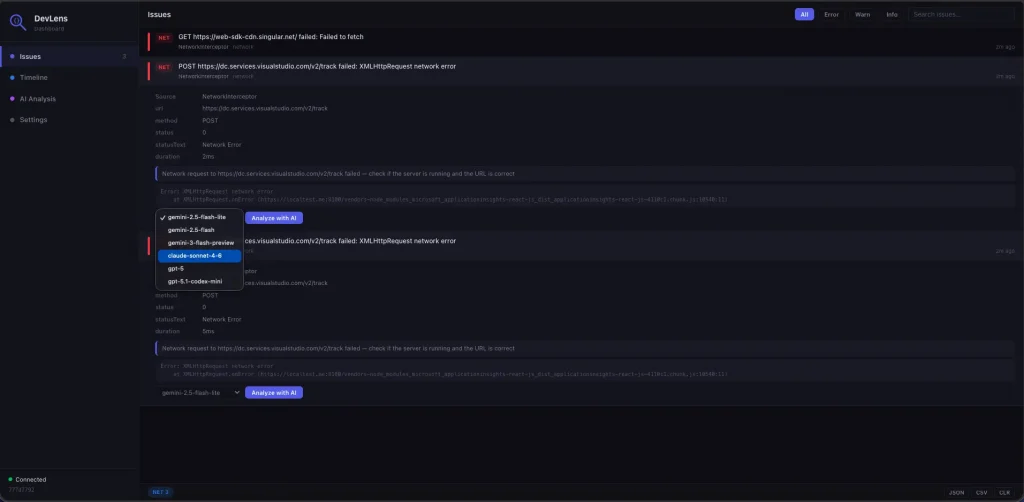Click the 'Issues' page heading

tap(159, 14)
